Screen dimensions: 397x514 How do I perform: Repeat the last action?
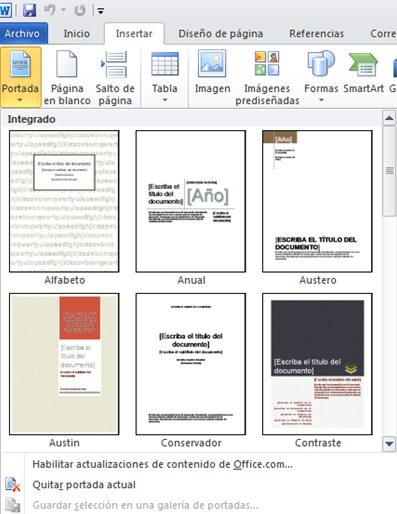point(80,11)
